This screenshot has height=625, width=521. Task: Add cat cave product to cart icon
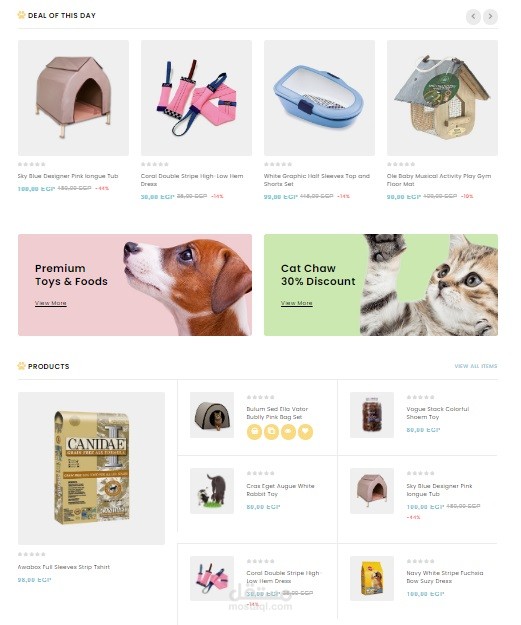pyautogui.click(x=254, y=432)
